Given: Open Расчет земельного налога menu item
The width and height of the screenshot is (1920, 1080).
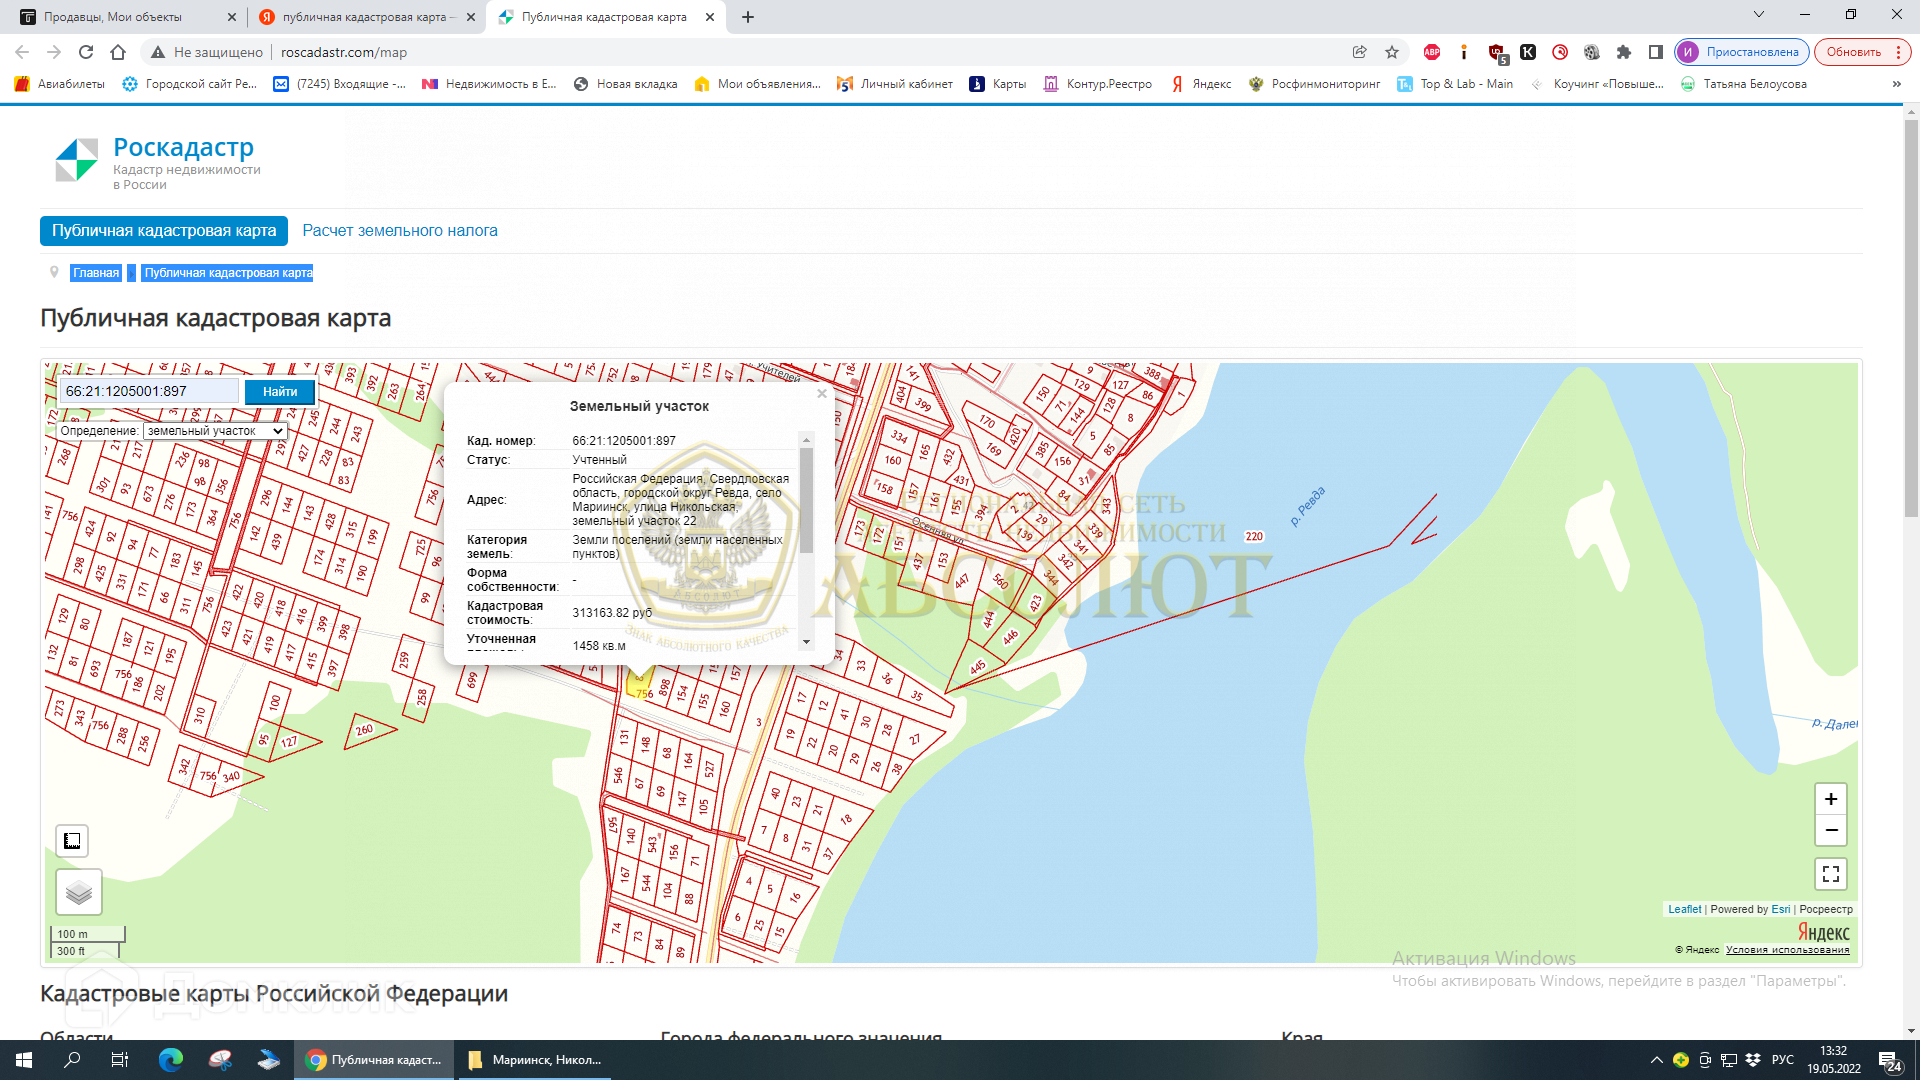Looking at the screenshot, I should click(400, 231).
